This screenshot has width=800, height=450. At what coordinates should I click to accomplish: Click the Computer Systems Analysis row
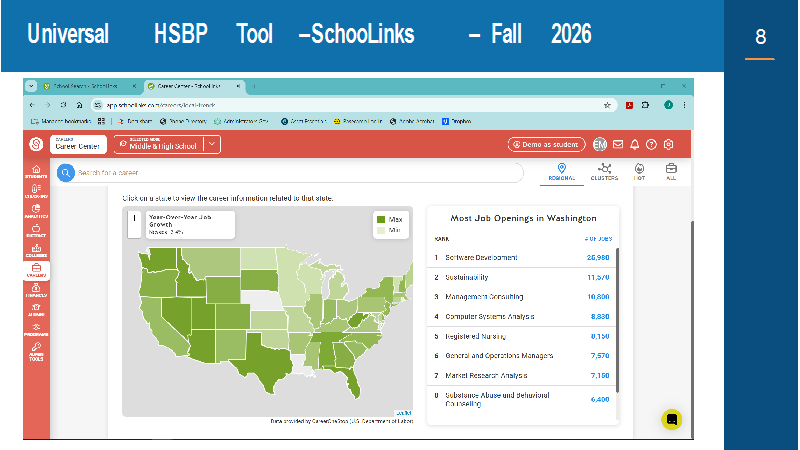click(x=521, y=317)
